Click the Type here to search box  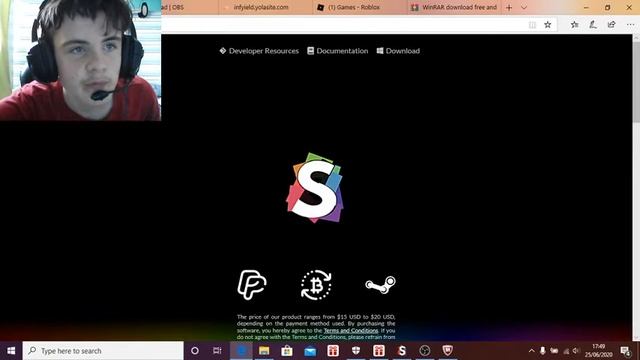(x=103, y=351)
